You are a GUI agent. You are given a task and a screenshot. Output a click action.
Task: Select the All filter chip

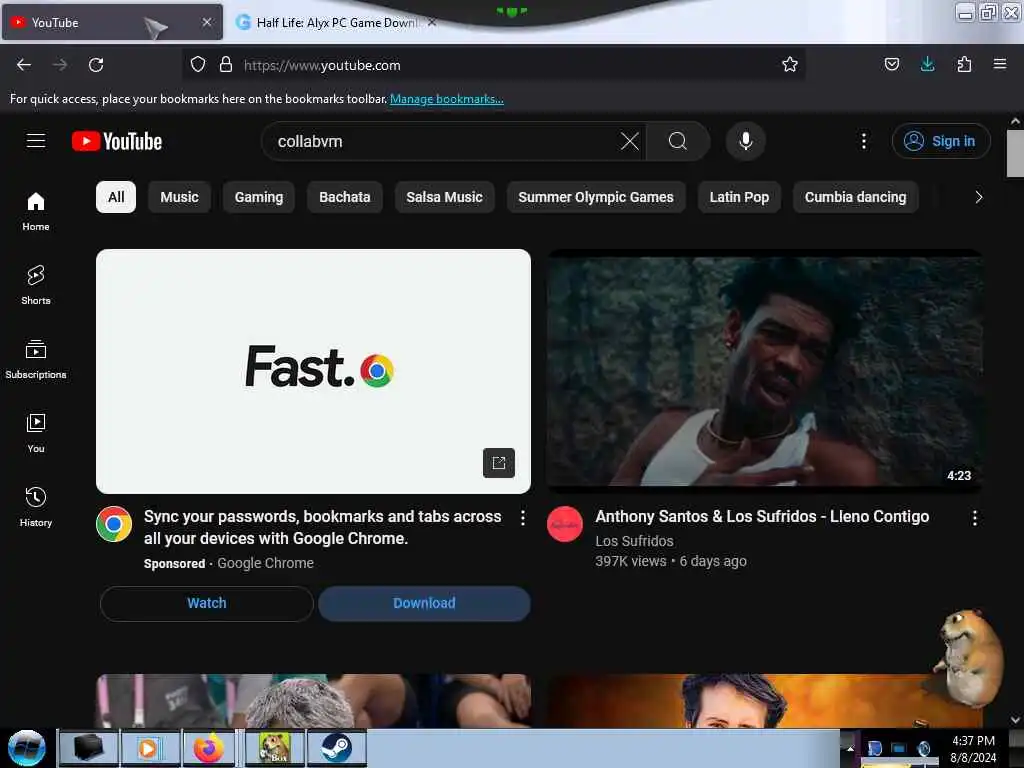[x=116, y=197]
